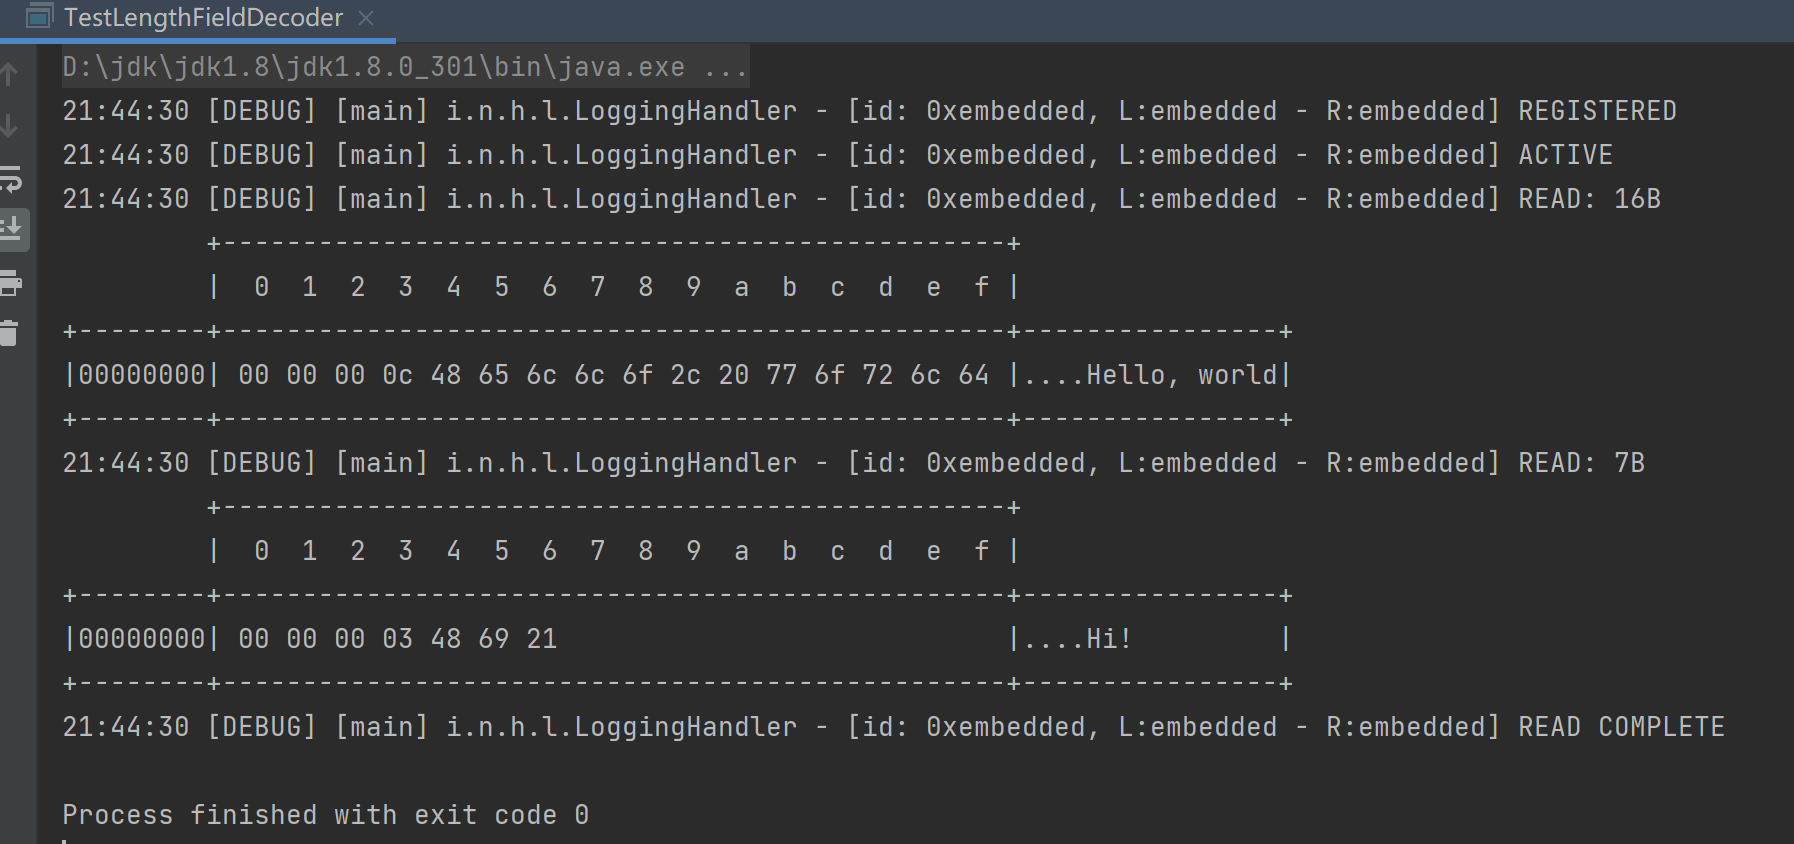Viewport: 1794px width, 844px height.
Task: Click the ACTIVE log line
Action: (x=836, y=155)
